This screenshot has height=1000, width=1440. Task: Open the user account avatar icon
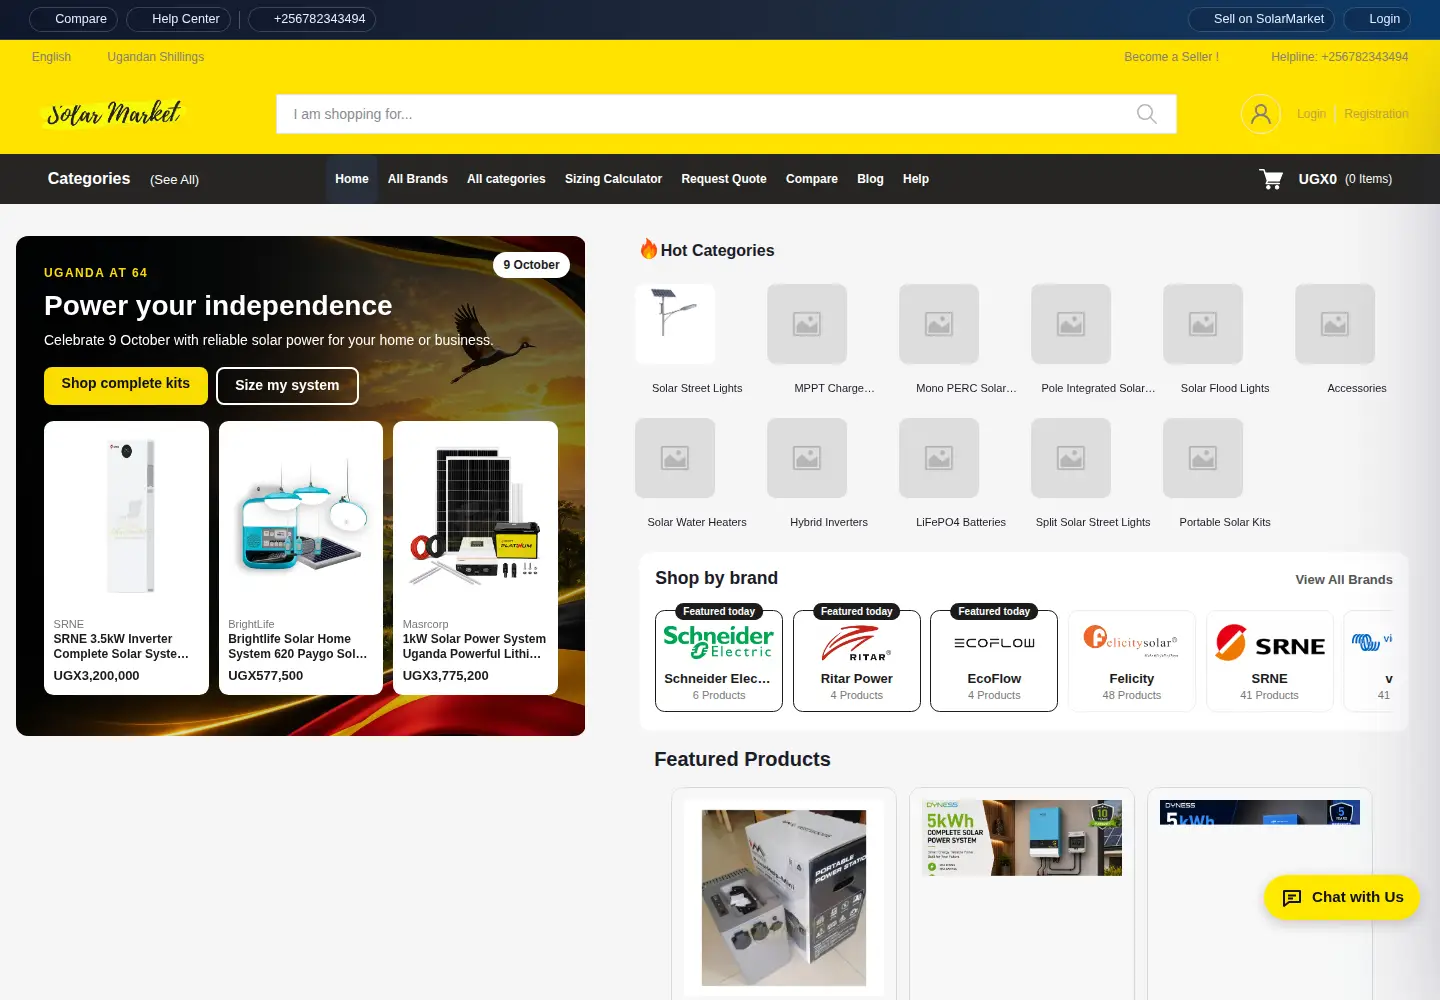point(1261,114)
